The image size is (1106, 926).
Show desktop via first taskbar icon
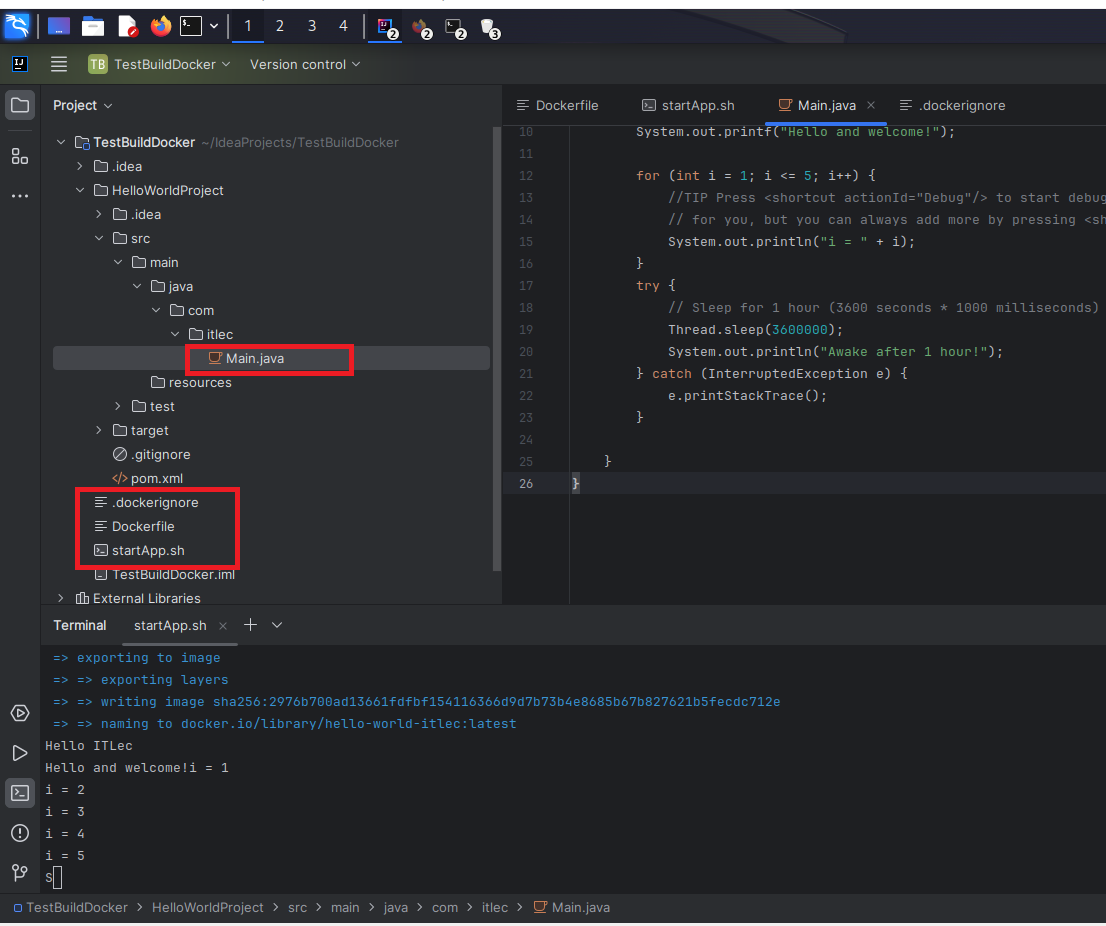point(59,27)
